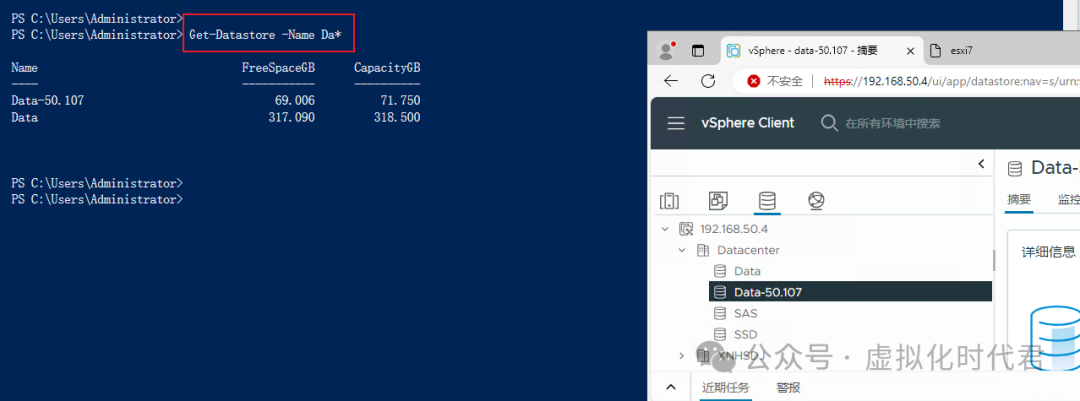The height and width of the screenshot is (401, 1080).
Task: Select the SSD datastore in the tree
Action: click(745, 334)
